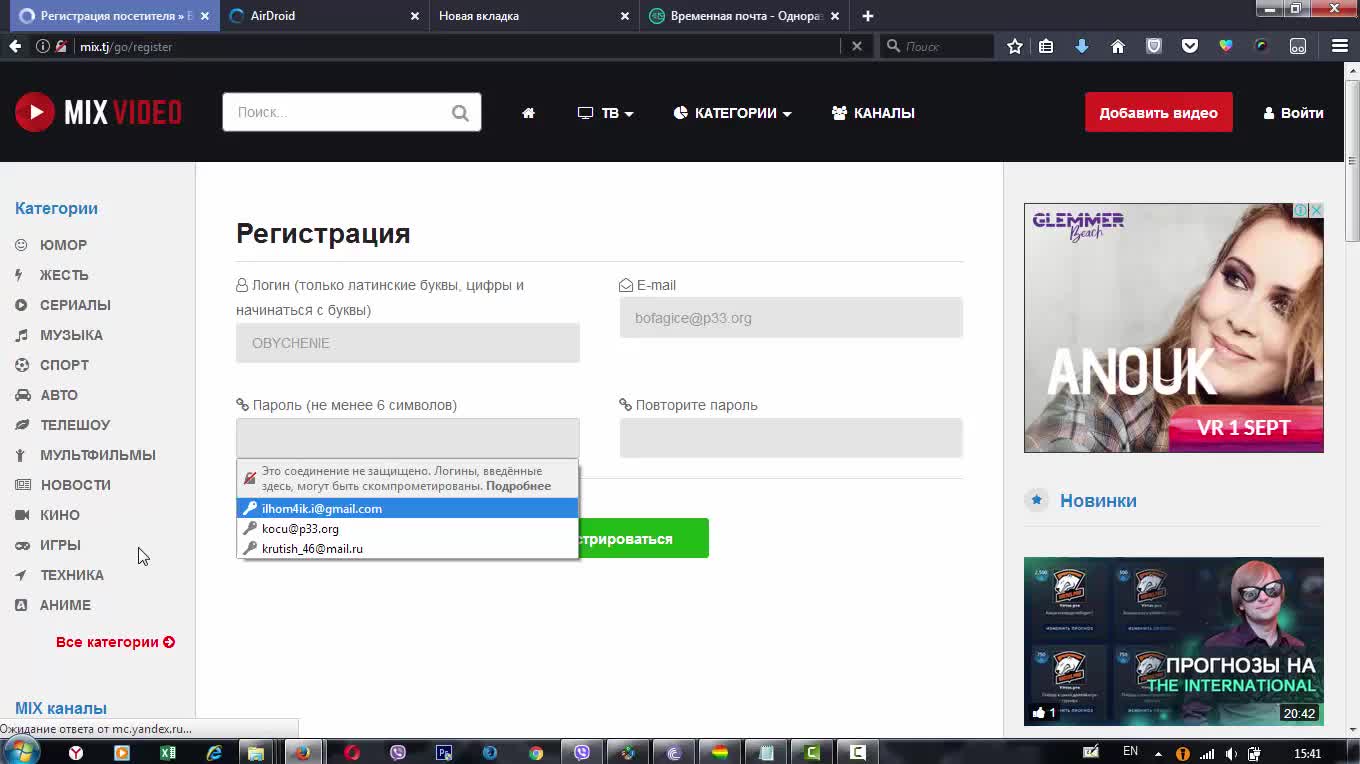The image size is (1360, 764).
Task: Stop loading the page with X button
Action: click(x=856, y=46)
